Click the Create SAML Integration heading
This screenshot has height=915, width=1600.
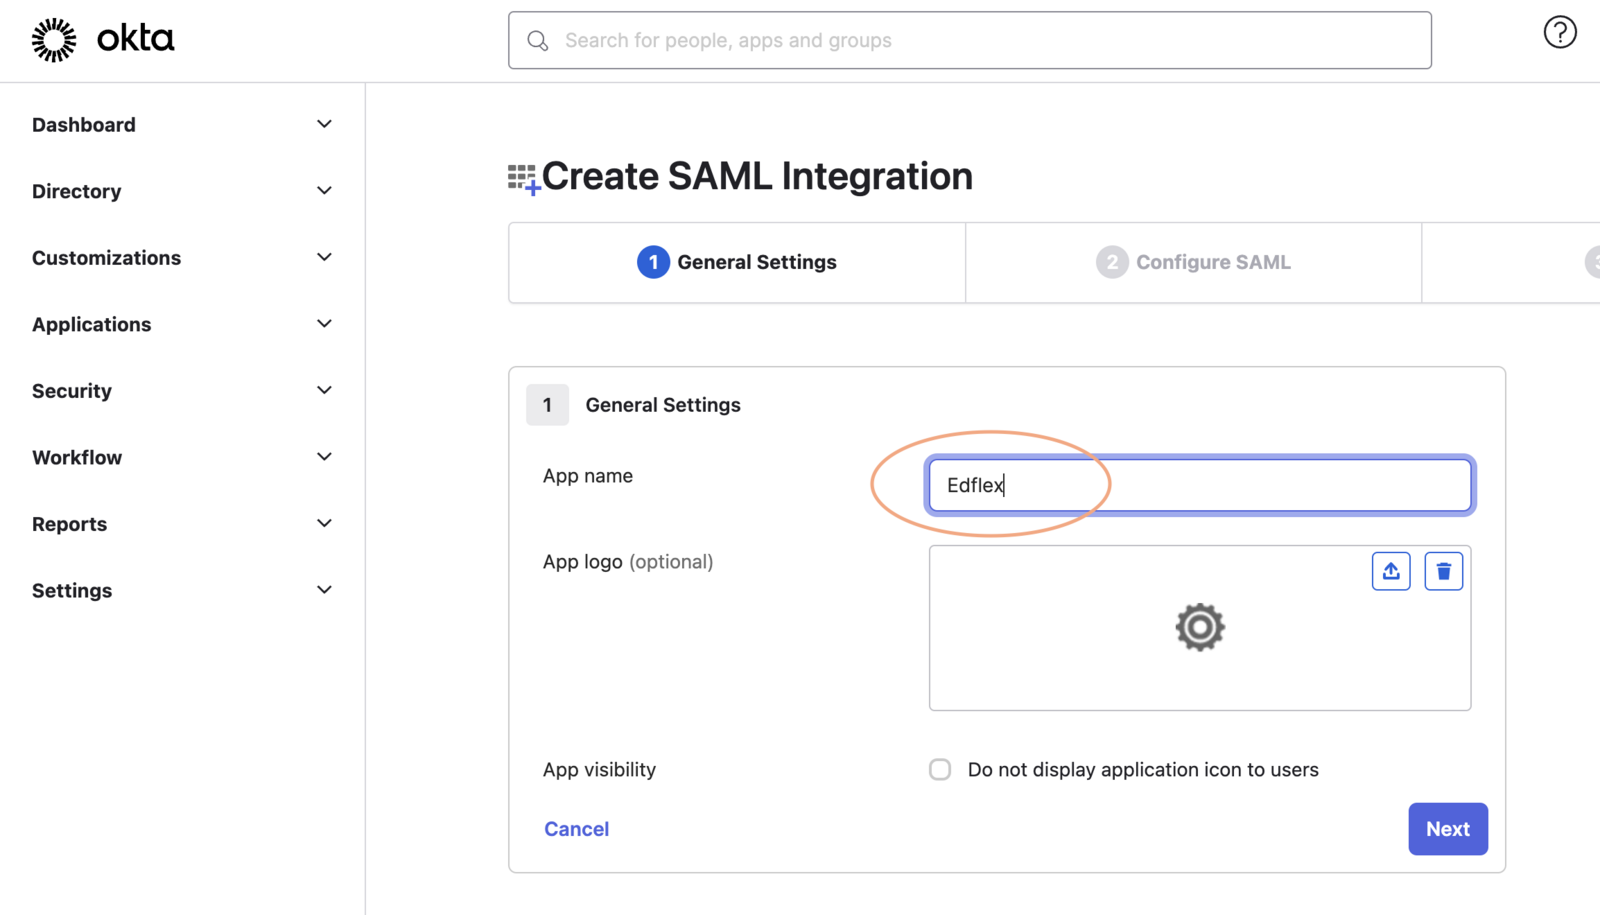(757, 176)
